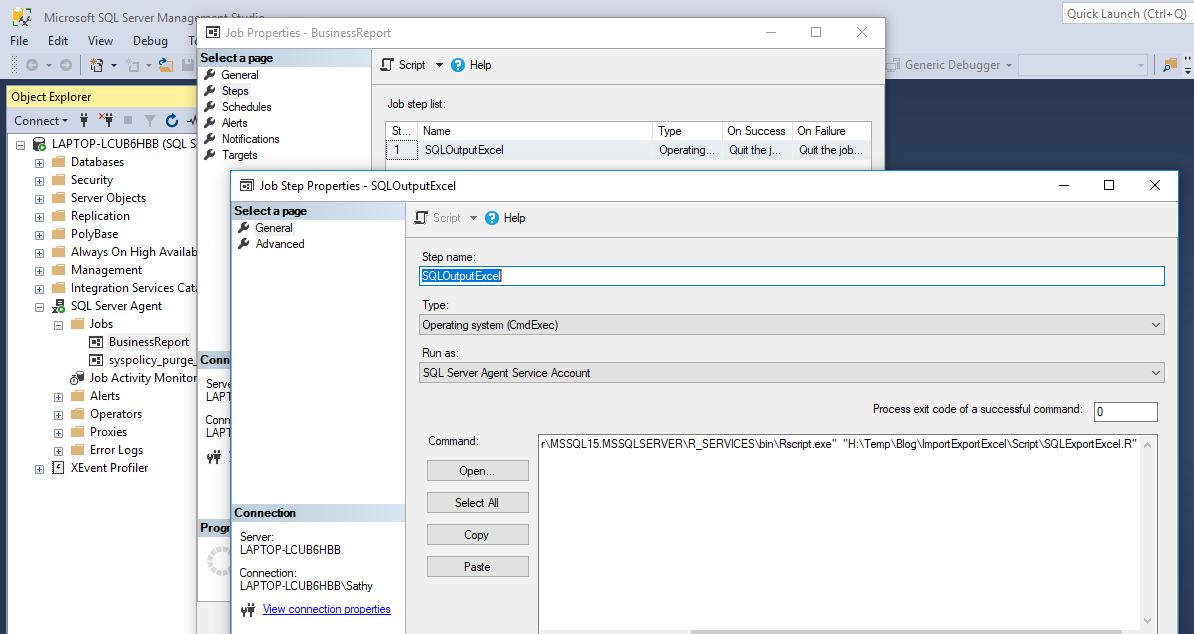The width and height of the screenshot is (1194, 634).
Task: Click the Help button in Job Step Properties
Action: click(506, 218)
